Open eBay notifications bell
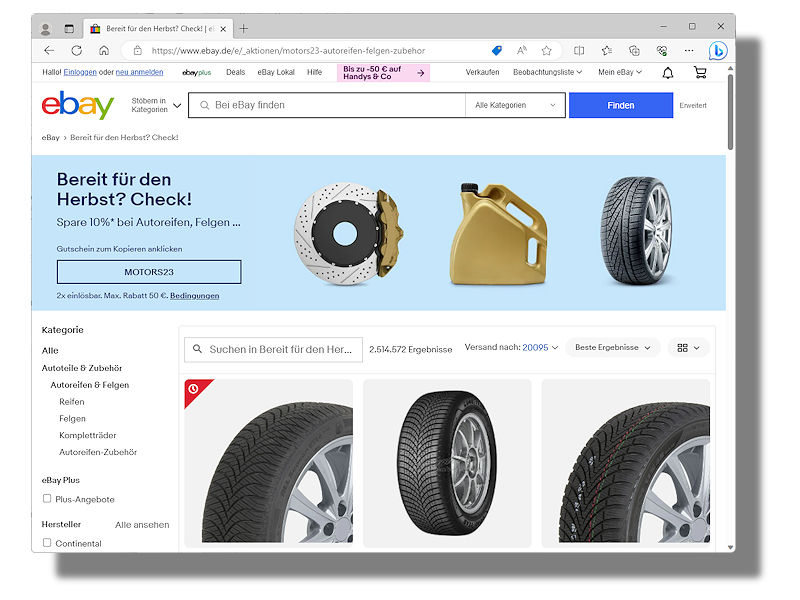 point(668,73)
